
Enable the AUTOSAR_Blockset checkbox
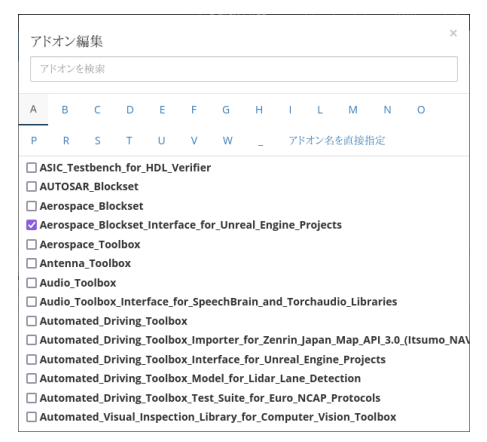point(31,186)
